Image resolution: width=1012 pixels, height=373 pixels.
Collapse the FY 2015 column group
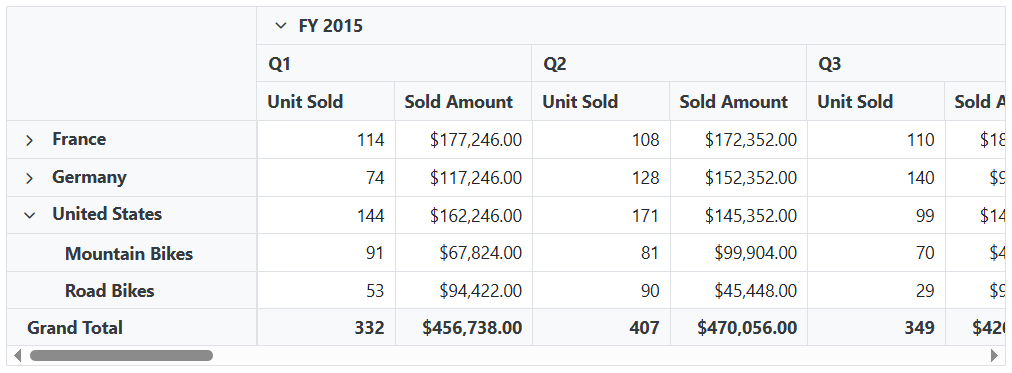pyautogui.click(x=280, y=26)
